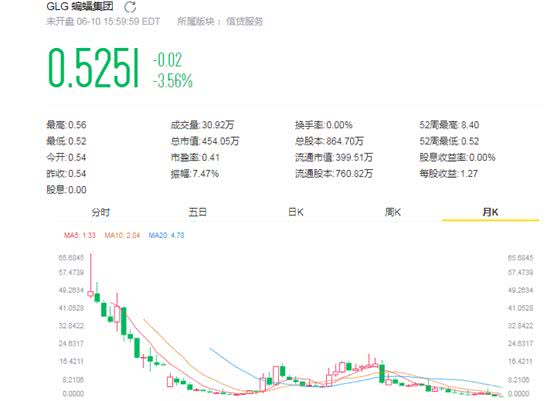Click the 流通市值: 399.51万 value
The image size is (554, 401).
point(334,157)
